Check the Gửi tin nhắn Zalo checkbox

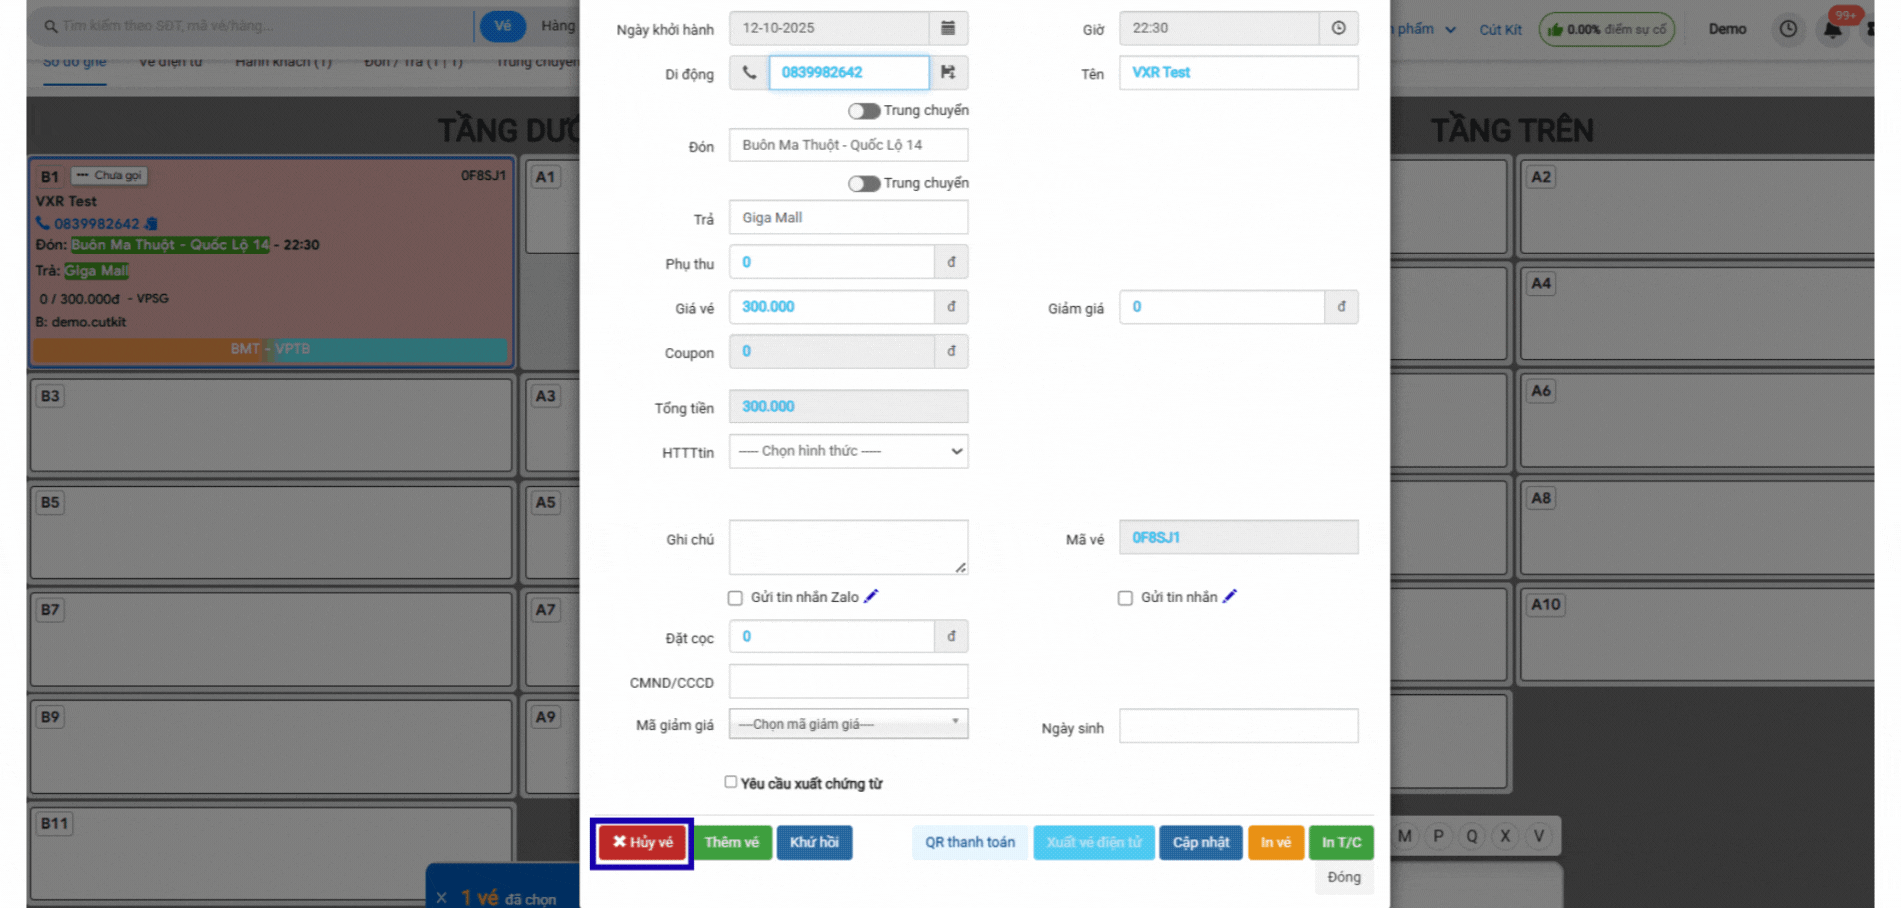[735, 598]
